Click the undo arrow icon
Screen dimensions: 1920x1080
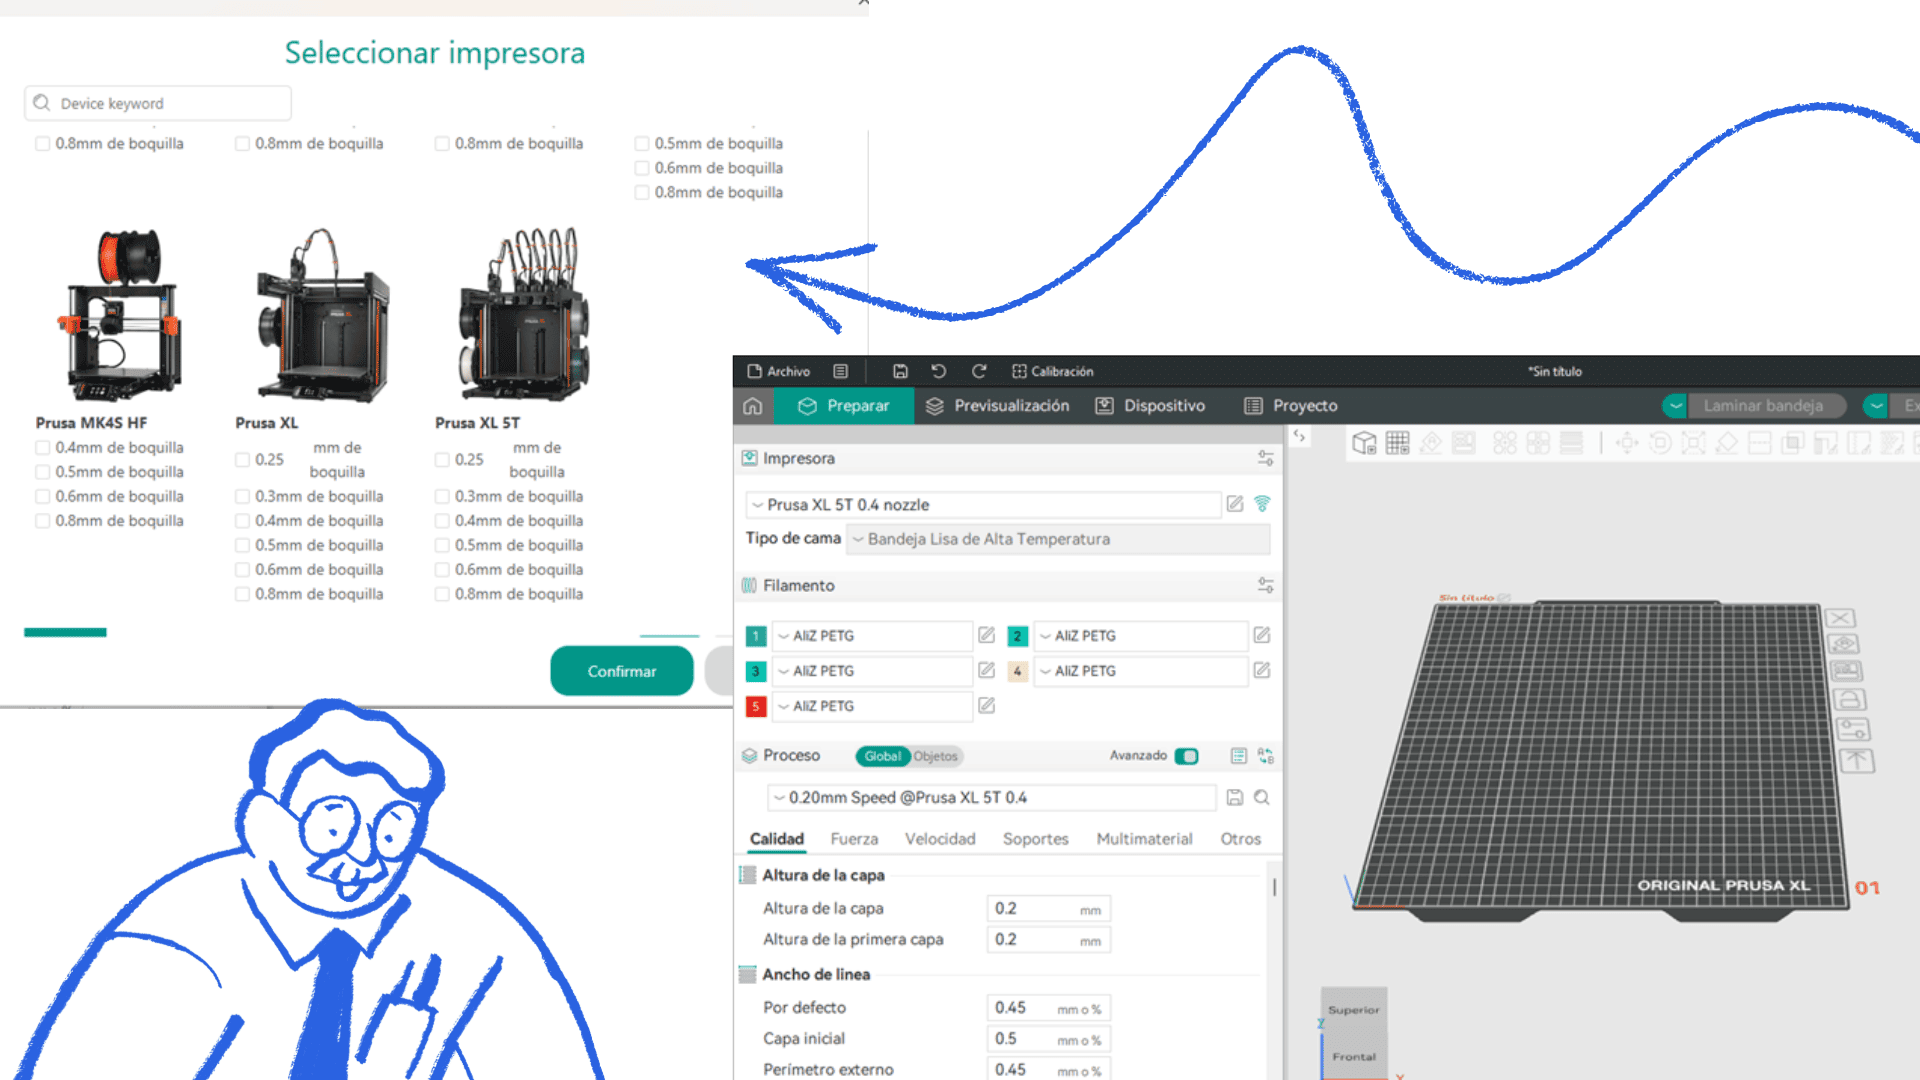(x=938, y=371)
